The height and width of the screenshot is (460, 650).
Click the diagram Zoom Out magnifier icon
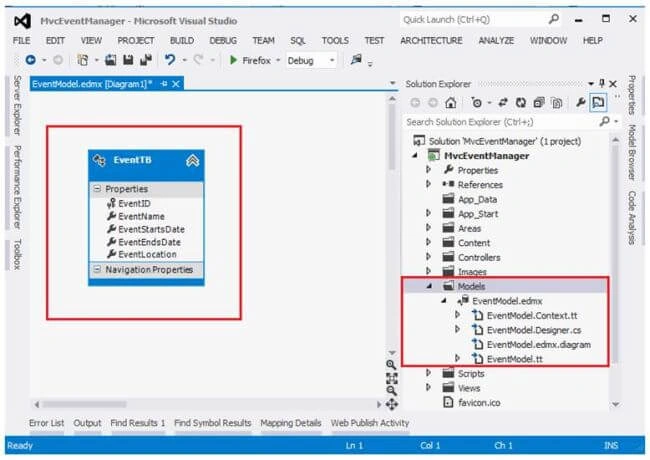[391, 390]
